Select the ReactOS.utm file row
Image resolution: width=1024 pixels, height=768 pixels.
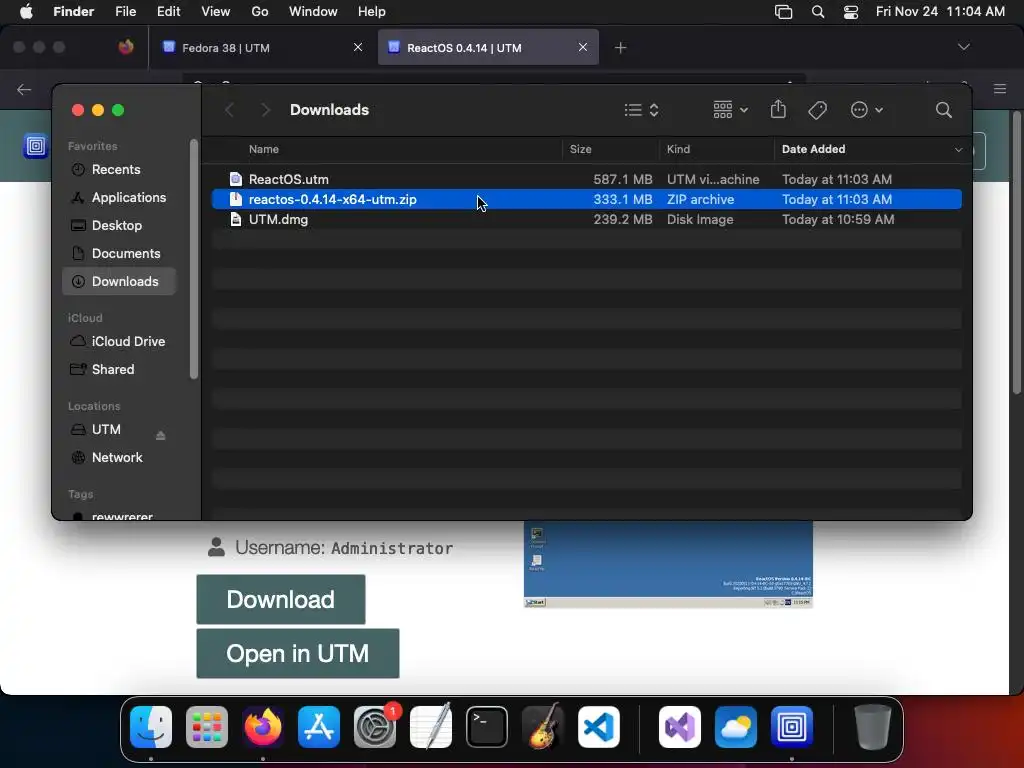click(586, 180)
